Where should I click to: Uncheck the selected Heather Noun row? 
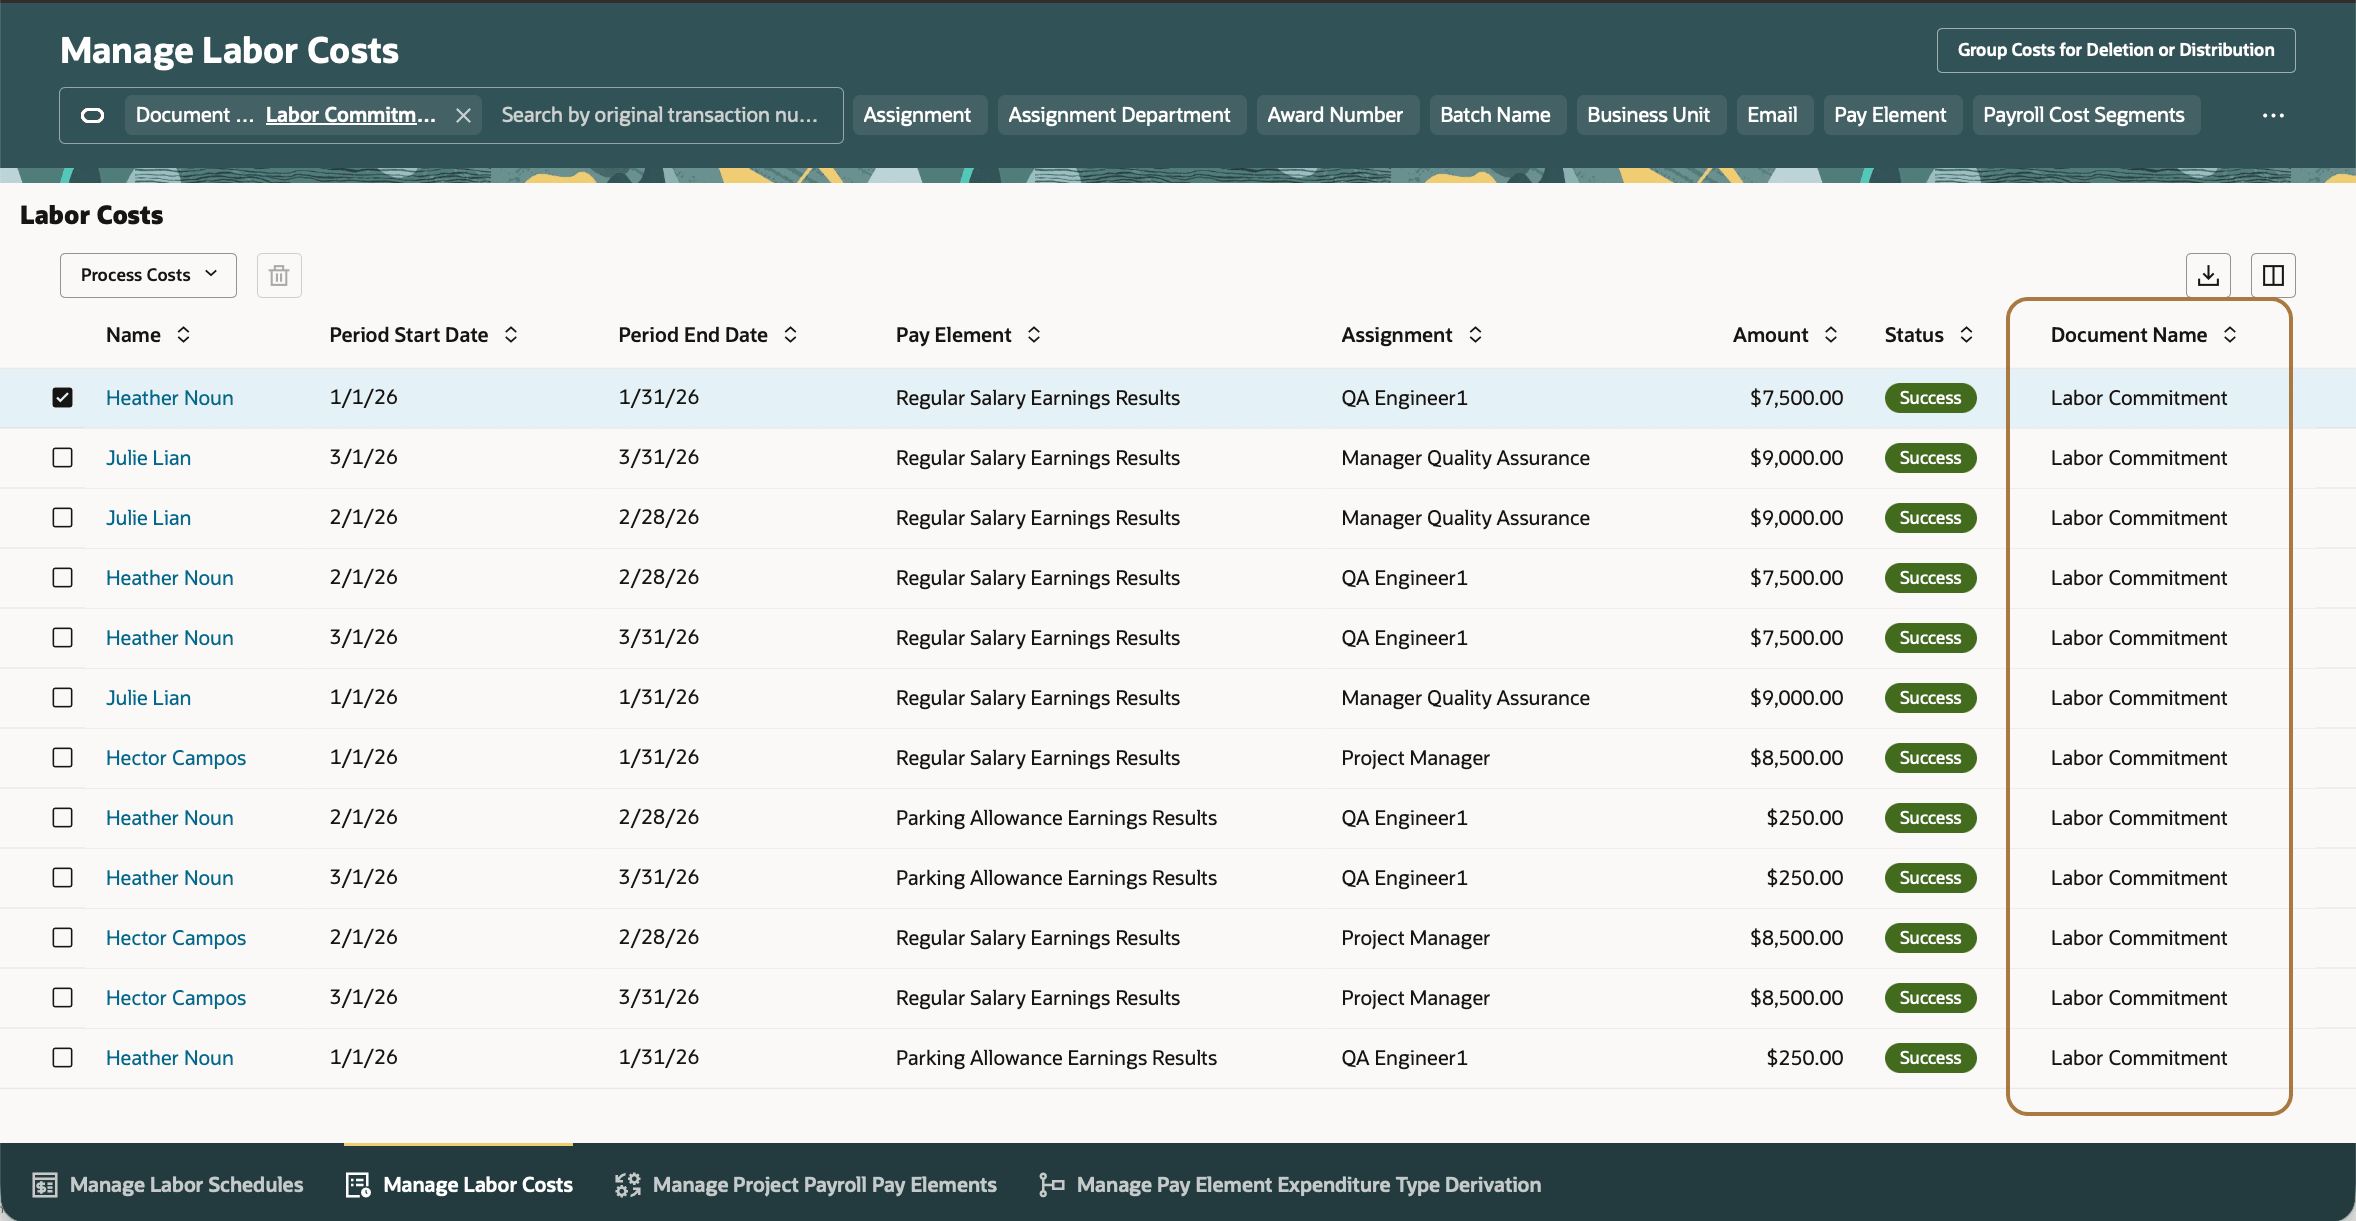[62, 397]
